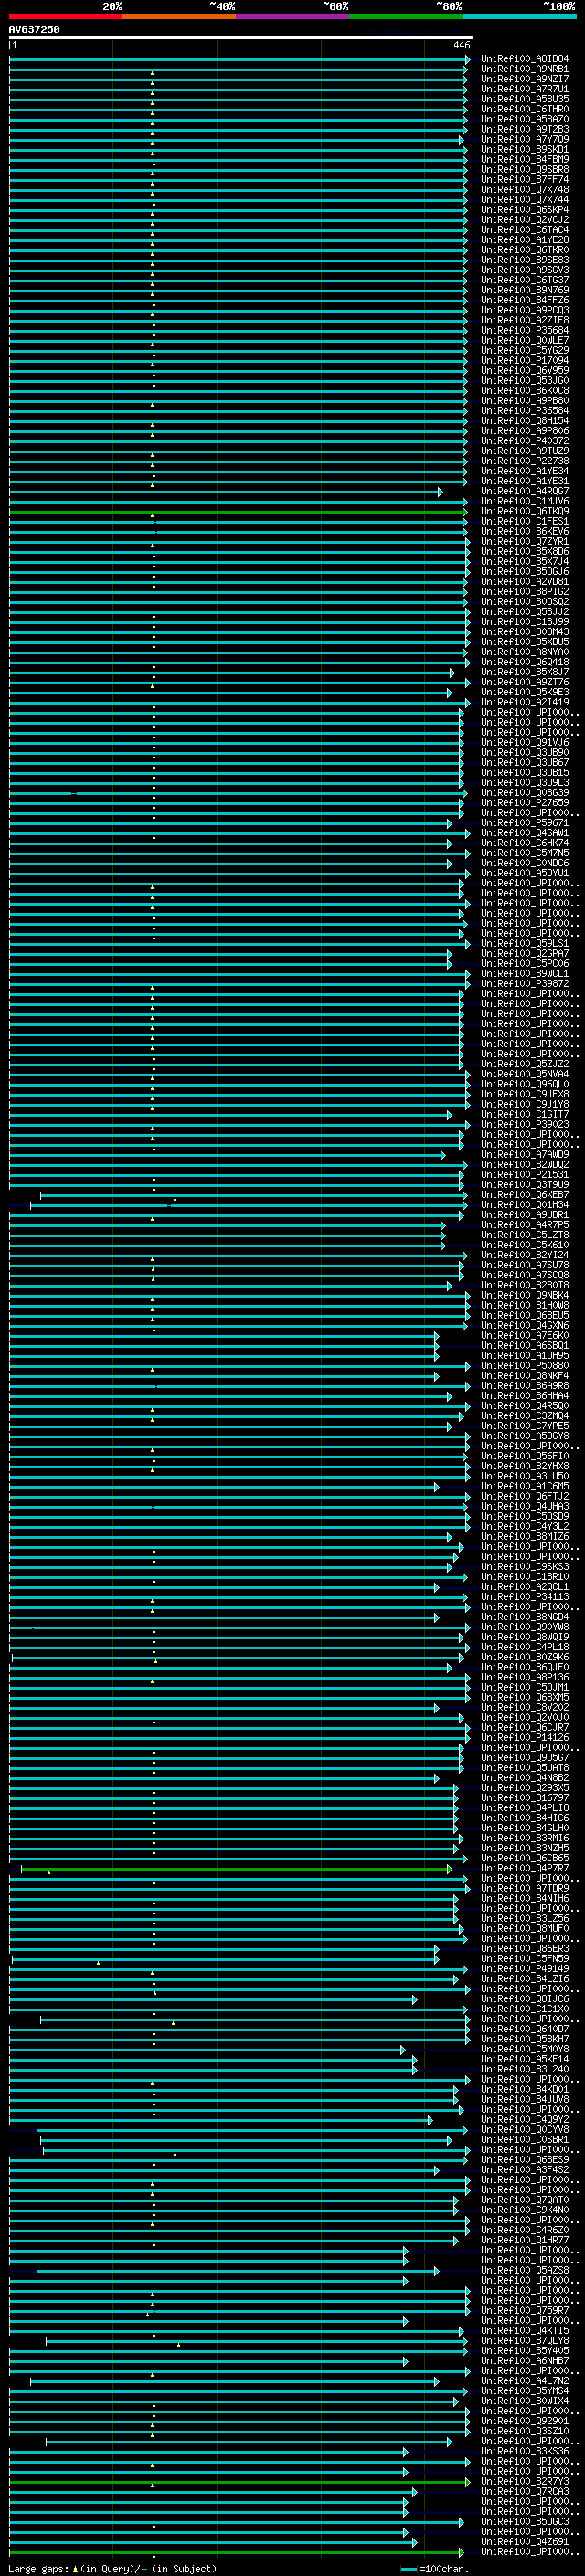The image size is (585, 2576).
Task: Open hit UniRef100_A8ID84
Action: click(524, 59)
